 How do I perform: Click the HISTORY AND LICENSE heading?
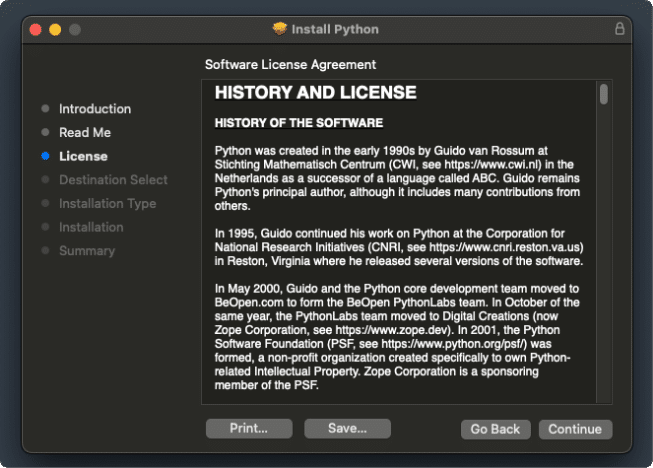coord(316,92)
